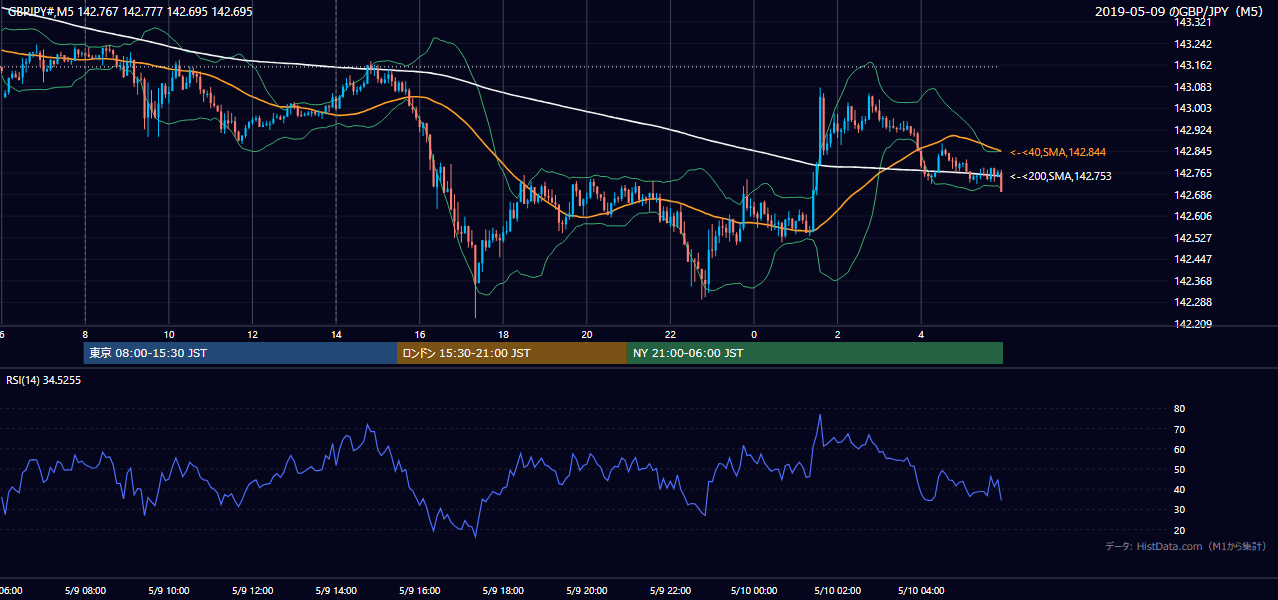Click price axis value 143.083

pyautogui.click(x=1191, y=87)
